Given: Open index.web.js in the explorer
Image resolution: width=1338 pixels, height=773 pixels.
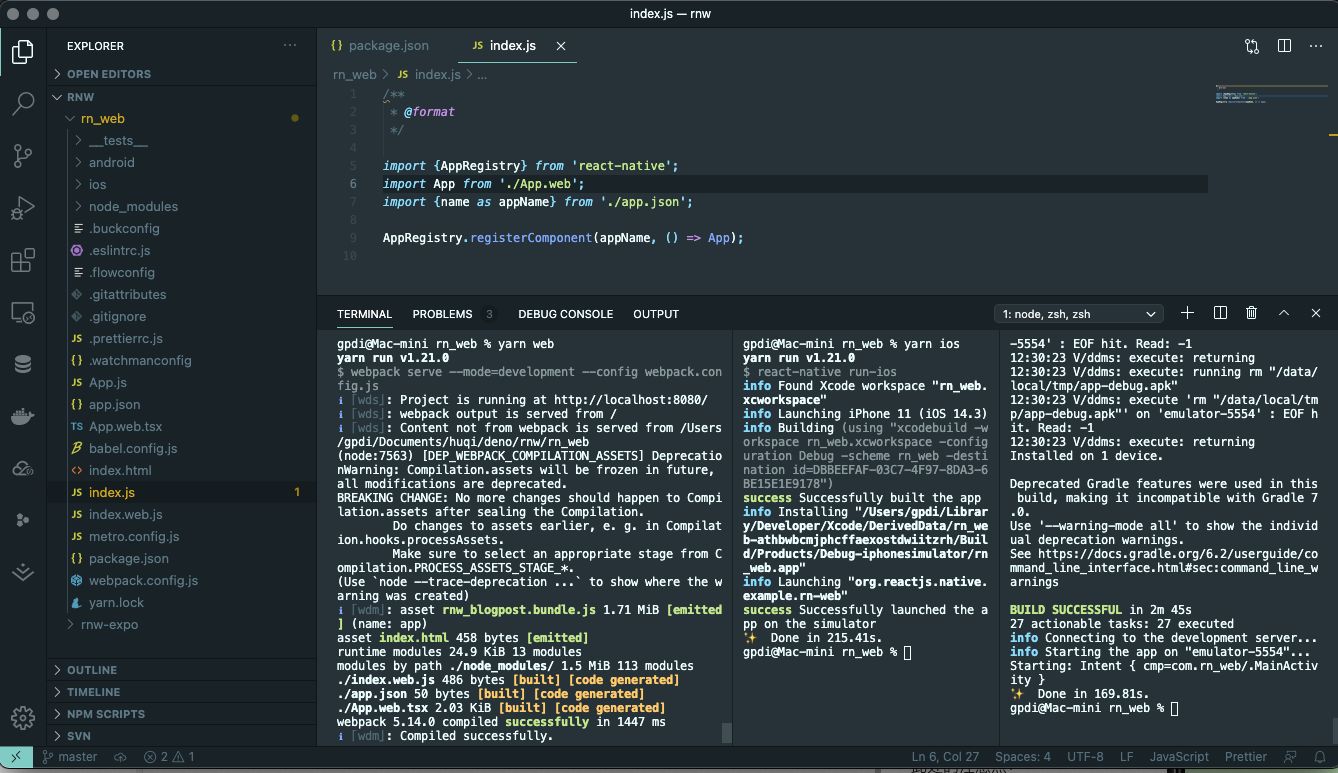Looking at the screenshot, I should (x=182, y=514).
